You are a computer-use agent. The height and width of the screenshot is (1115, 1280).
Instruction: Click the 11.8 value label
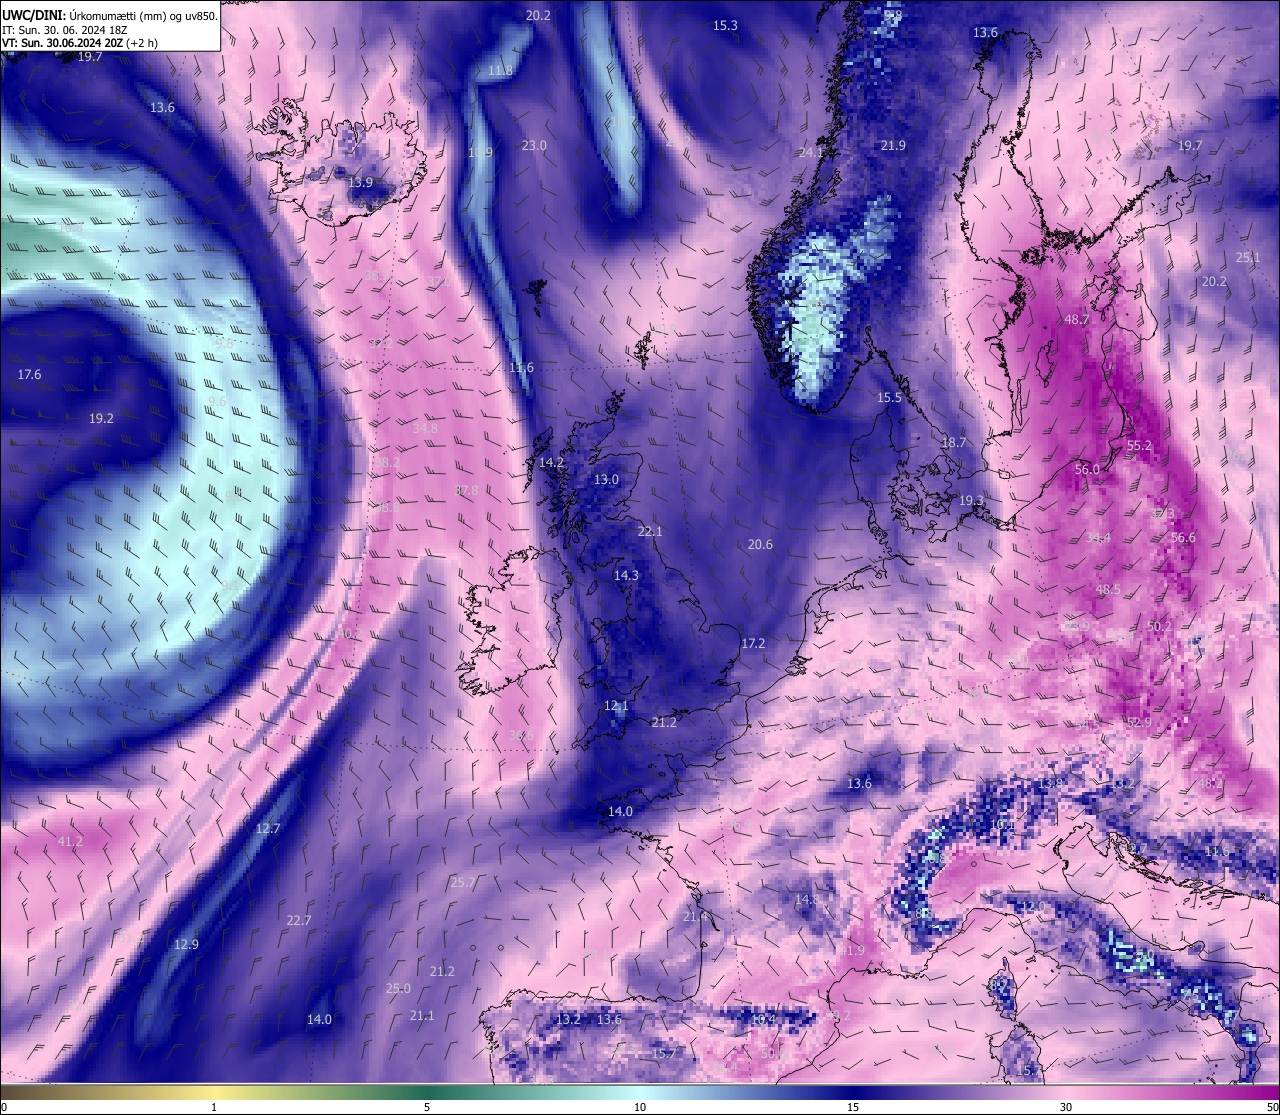pos(501,70)
